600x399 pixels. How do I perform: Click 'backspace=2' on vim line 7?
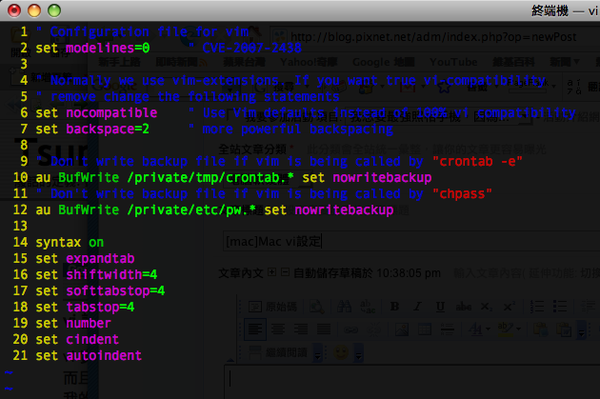tap(108, 129)
